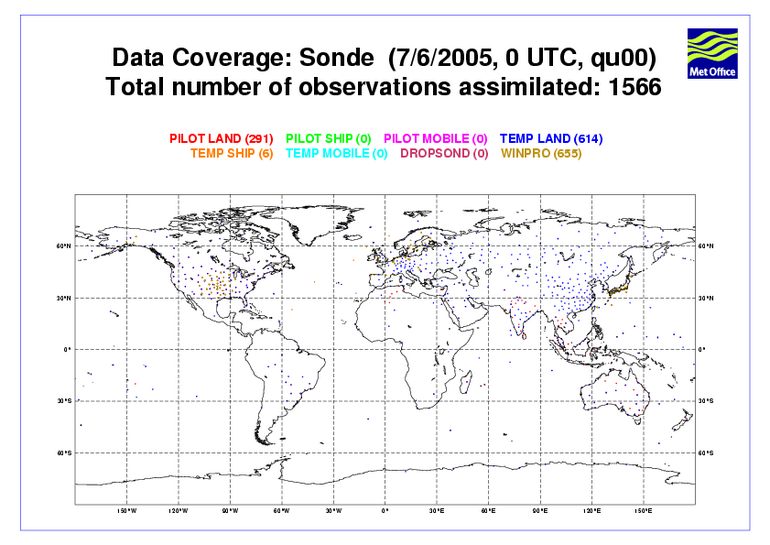Viewport: 770px width, 545px height.
Task: Select the PILOT SHIP (0) legend entry
Action: coord(329,138)
